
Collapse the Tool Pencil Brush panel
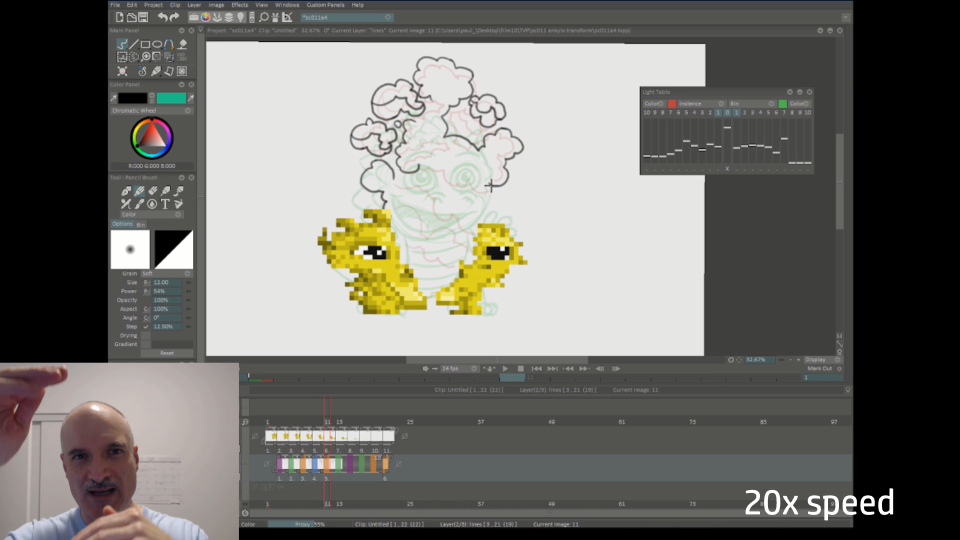[181, 178]
